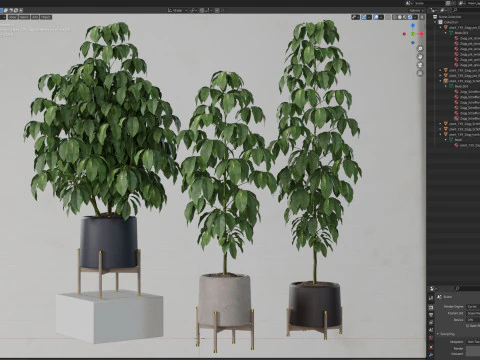Open the Object properties tab
This screenshot has width=480, height=360.
(431, 347)
